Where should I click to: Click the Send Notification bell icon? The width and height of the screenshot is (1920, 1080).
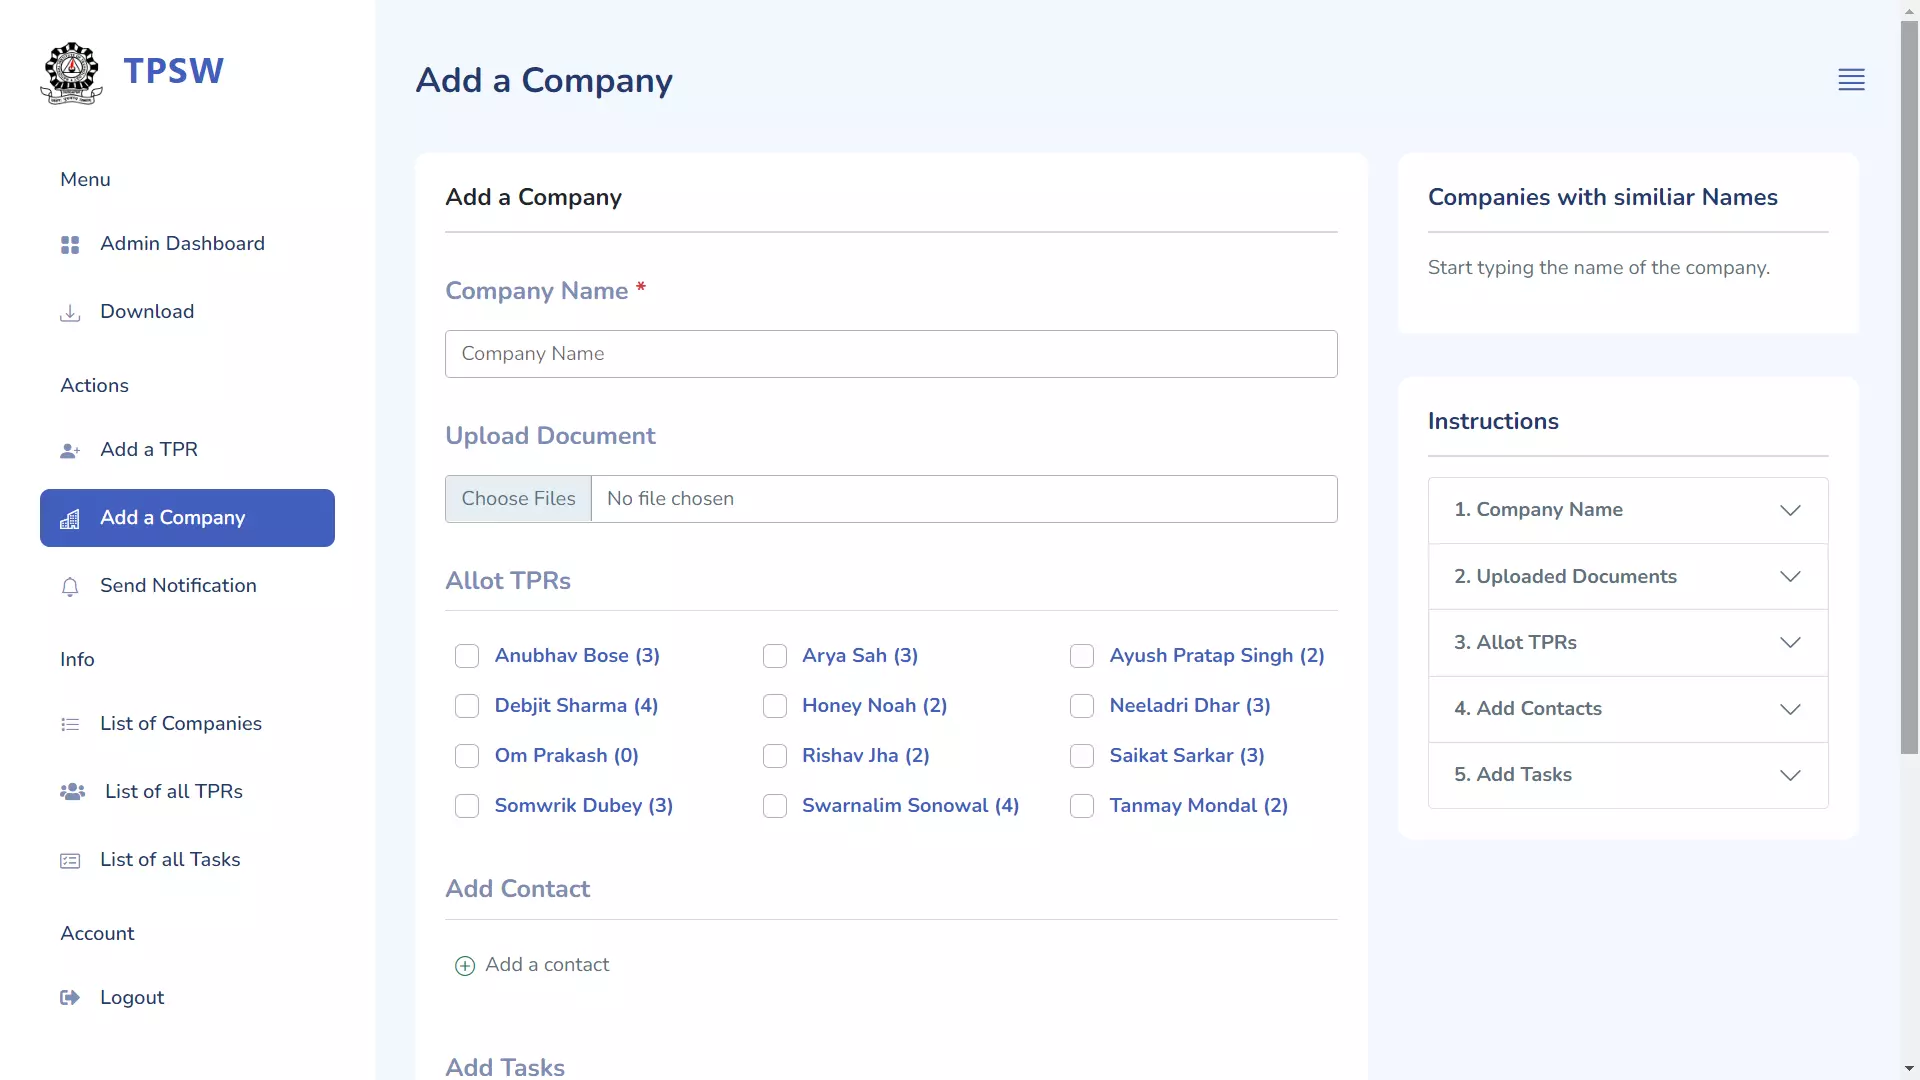click(x=70, y=585)
